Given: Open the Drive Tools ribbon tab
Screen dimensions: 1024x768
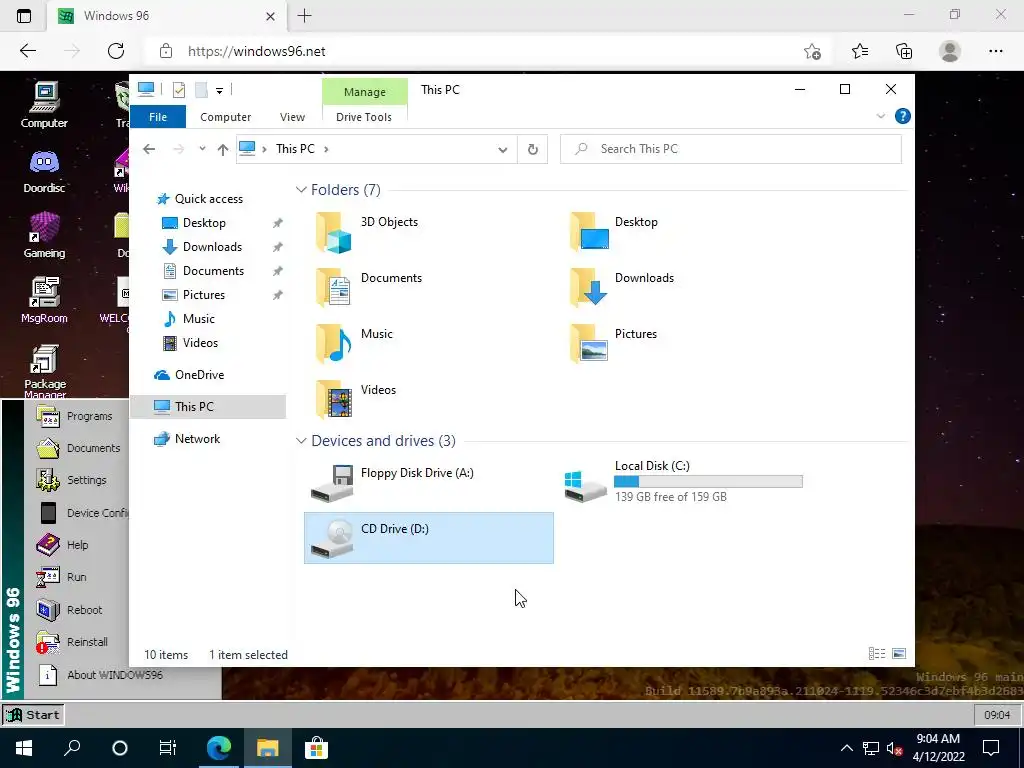Looking at the screenshot, I should pos(364,117).
